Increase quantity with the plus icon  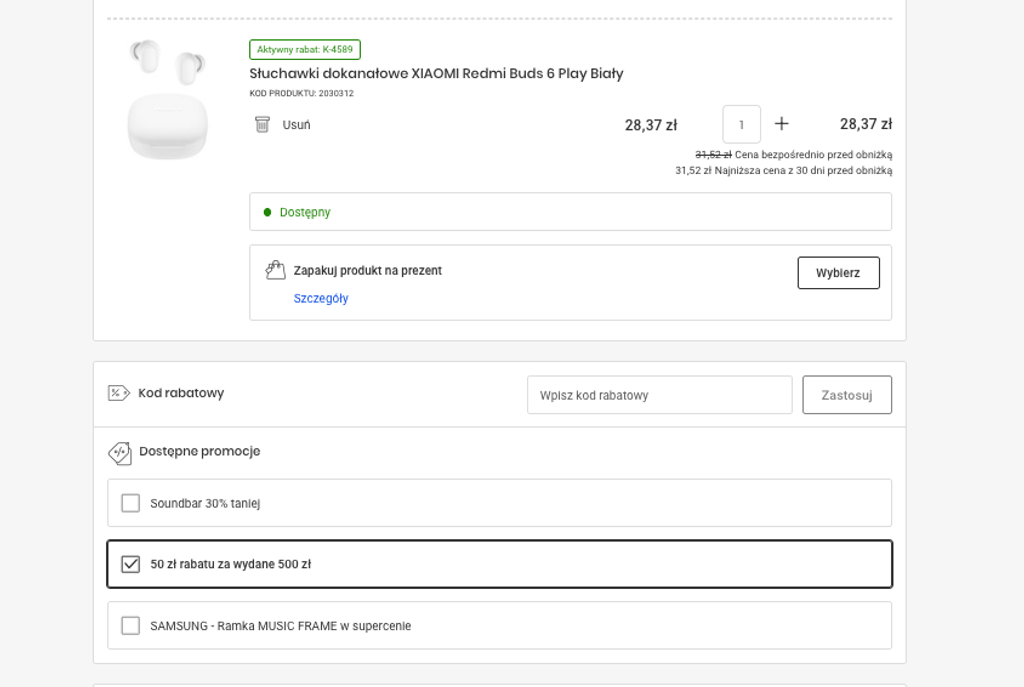pos(782,124)
